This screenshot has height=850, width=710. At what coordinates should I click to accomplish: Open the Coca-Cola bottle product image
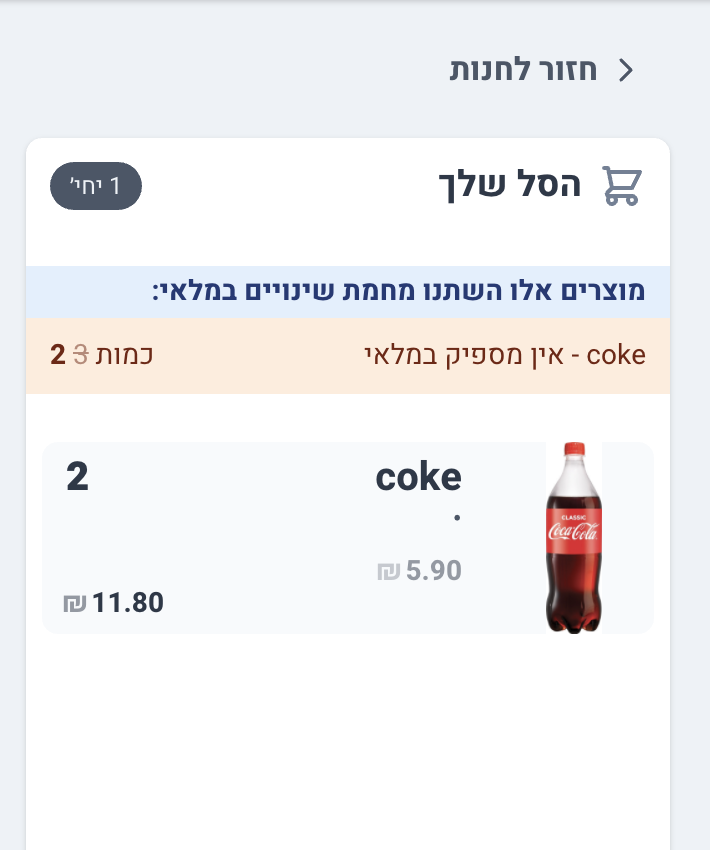574,537
